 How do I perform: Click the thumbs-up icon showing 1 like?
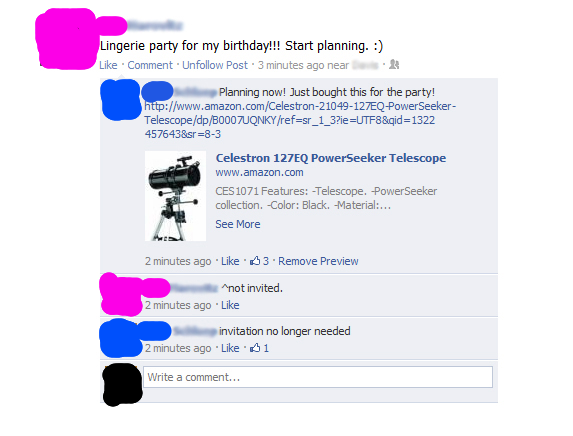255,348
